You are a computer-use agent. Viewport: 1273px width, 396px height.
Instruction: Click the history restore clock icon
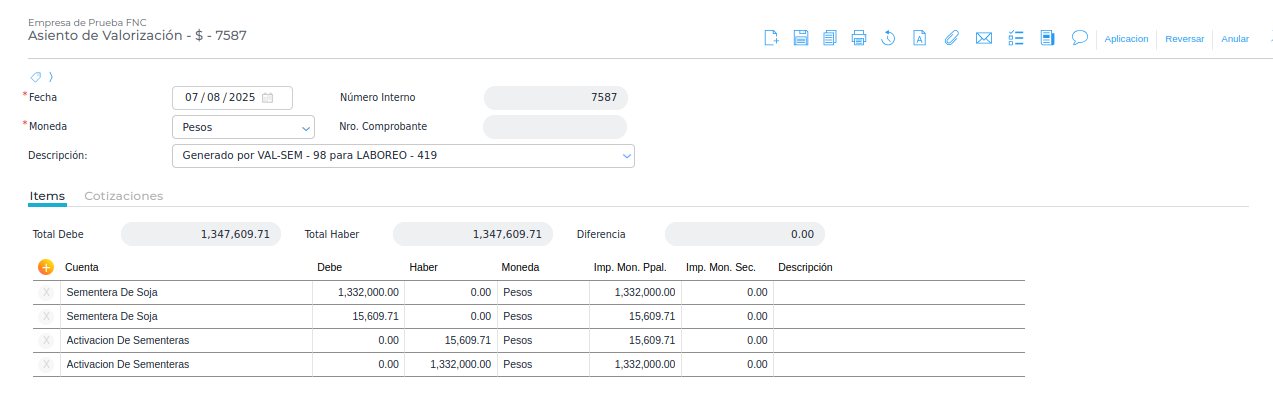(x=888, y=39)
